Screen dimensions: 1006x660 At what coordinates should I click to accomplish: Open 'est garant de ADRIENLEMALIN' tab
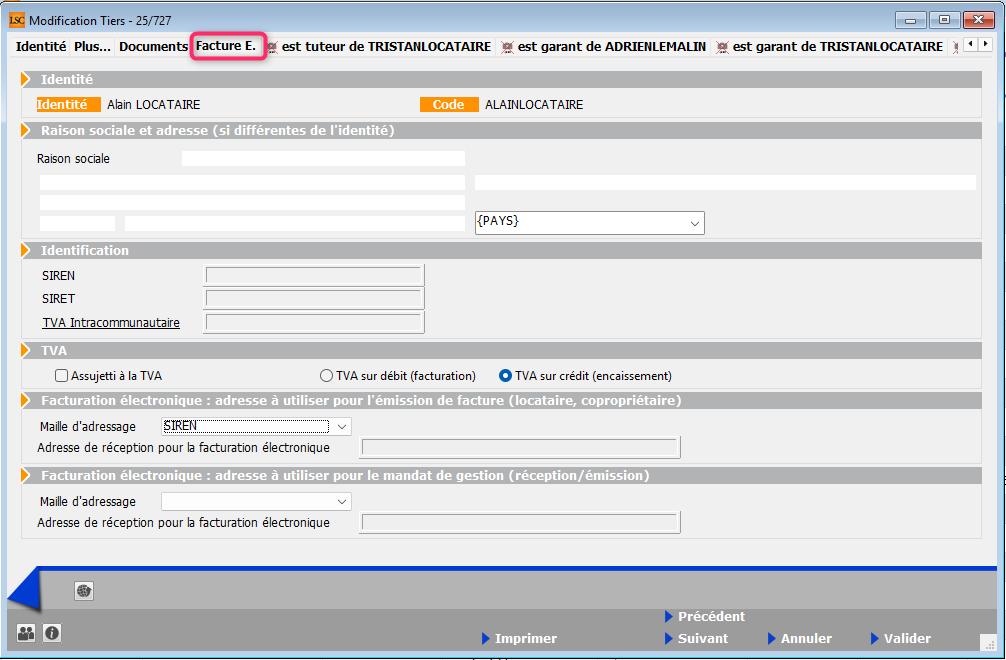pyautogui.click(x=604, y=47)
